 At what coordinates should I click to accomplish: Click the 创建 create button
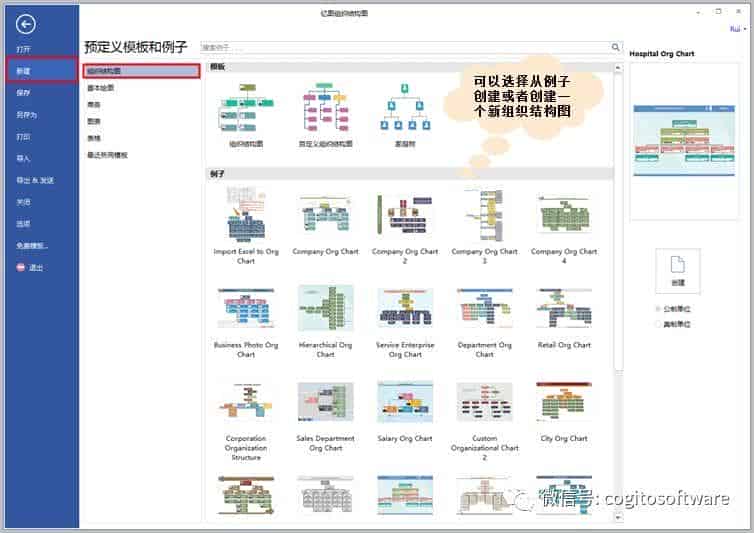tap(678, 271)
